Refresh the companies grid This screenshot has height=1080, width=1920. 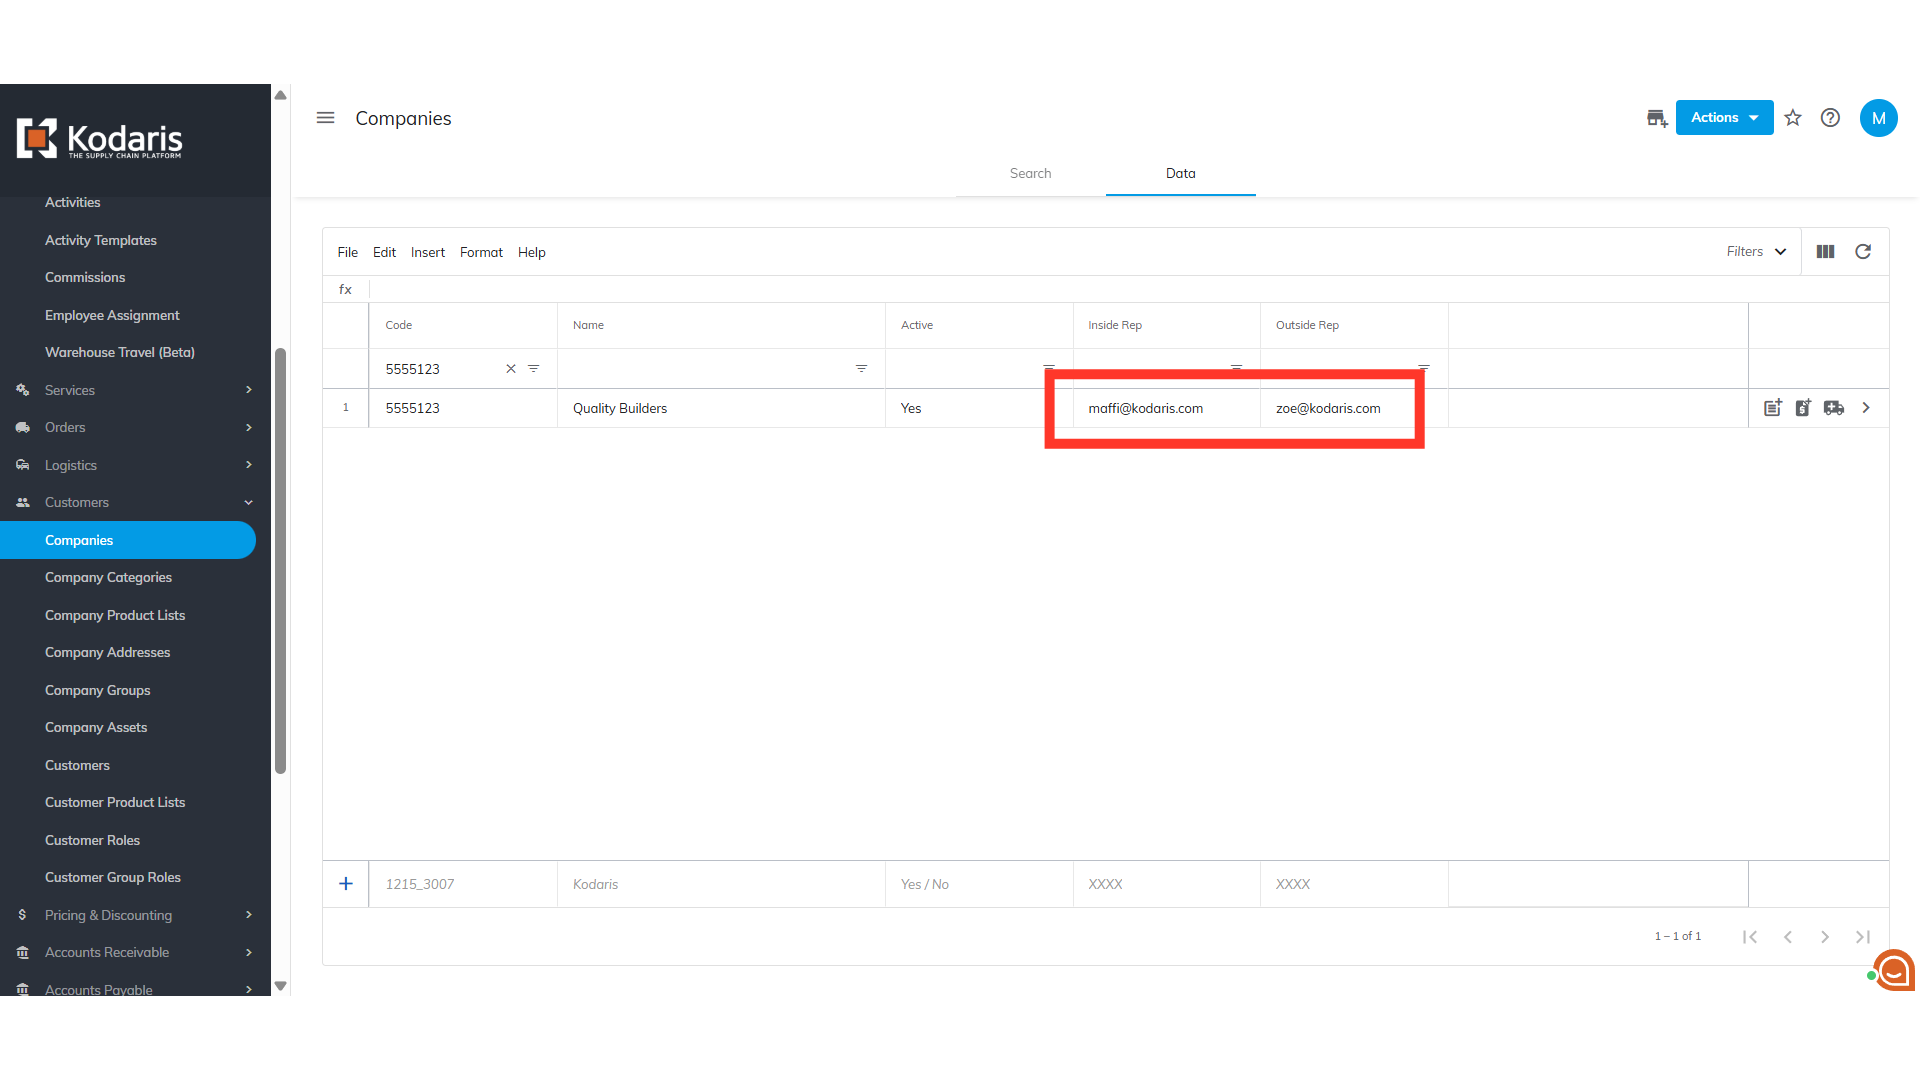coord(1863,252)
